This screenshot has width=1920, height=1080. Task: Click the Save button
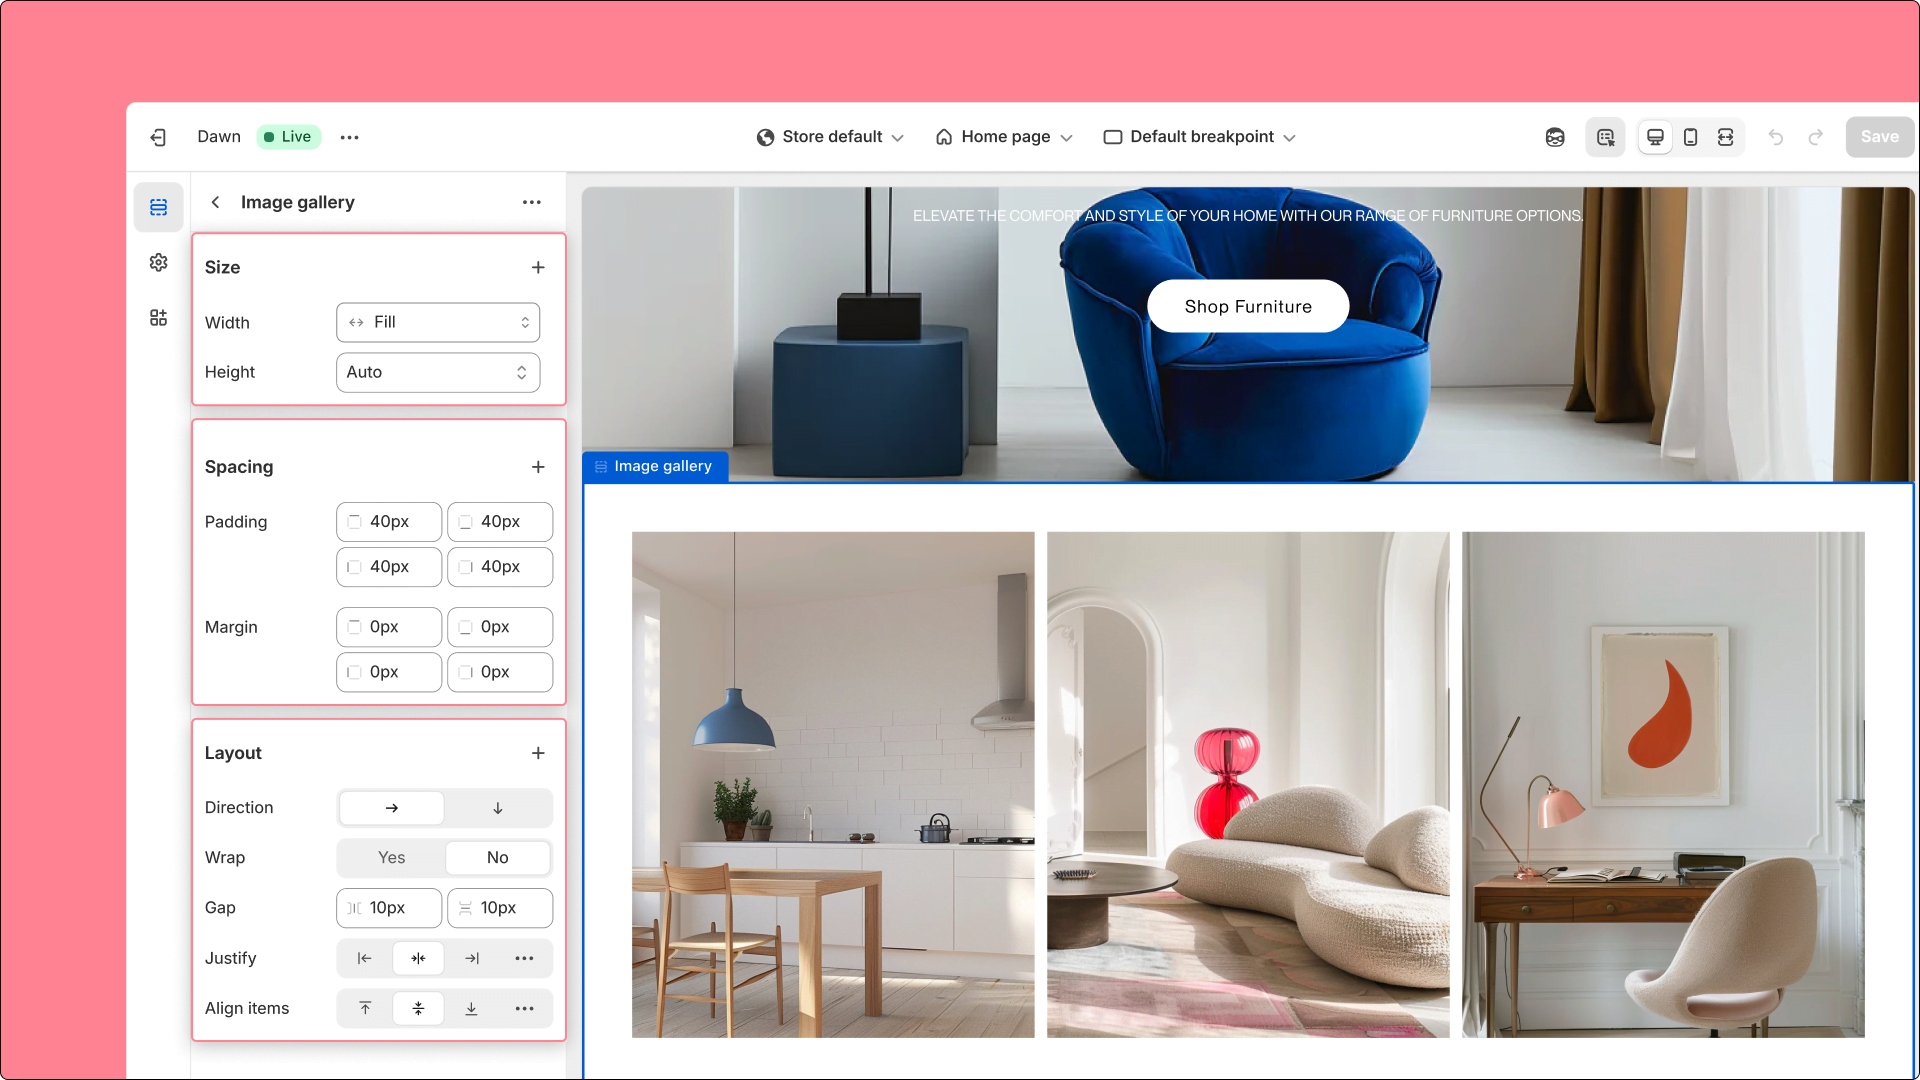tap(1879, 137)
